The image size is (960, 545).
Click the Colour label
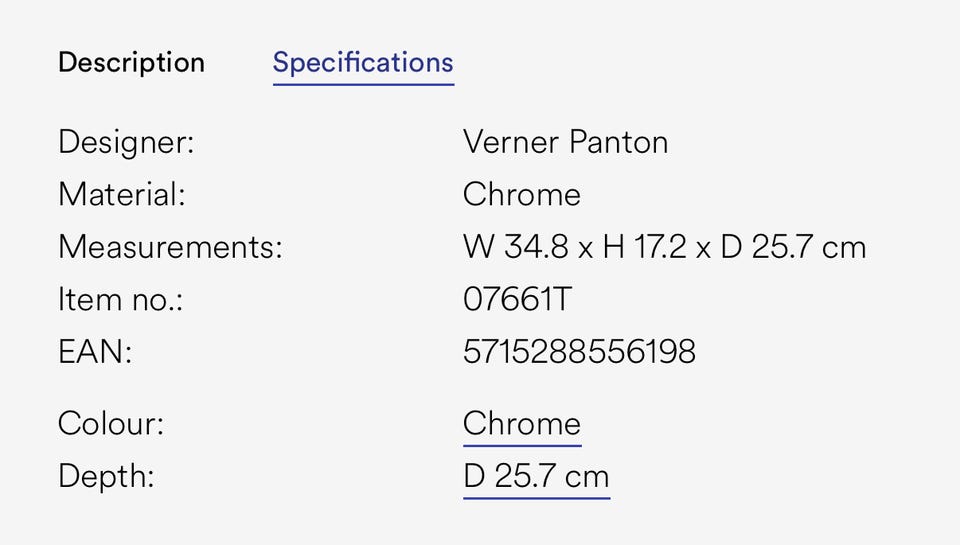point(111,424)
